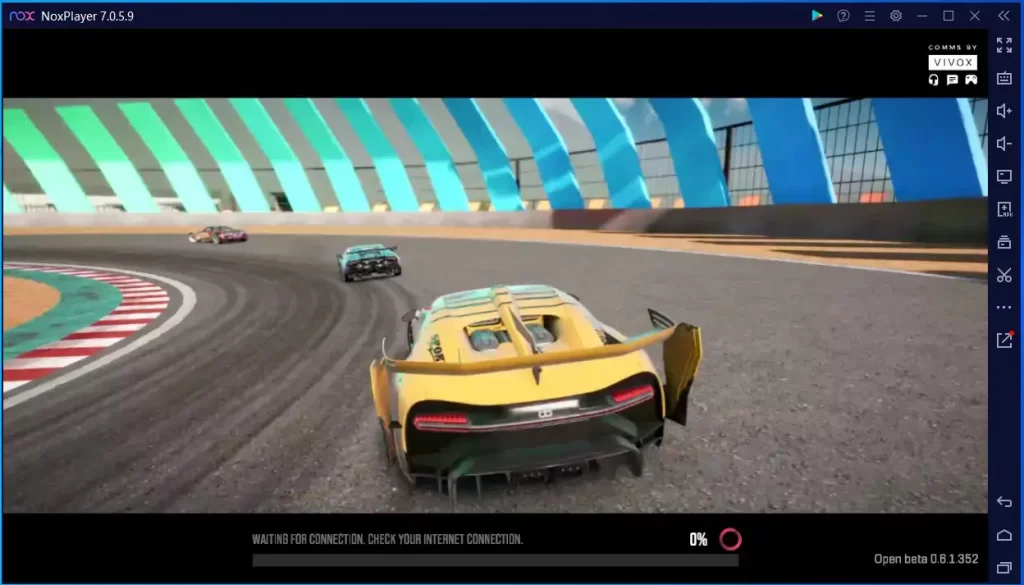Close the NoxPlayer window
Image resolution: width=1024 pixels, height=585 pixels.
point(974,16)
